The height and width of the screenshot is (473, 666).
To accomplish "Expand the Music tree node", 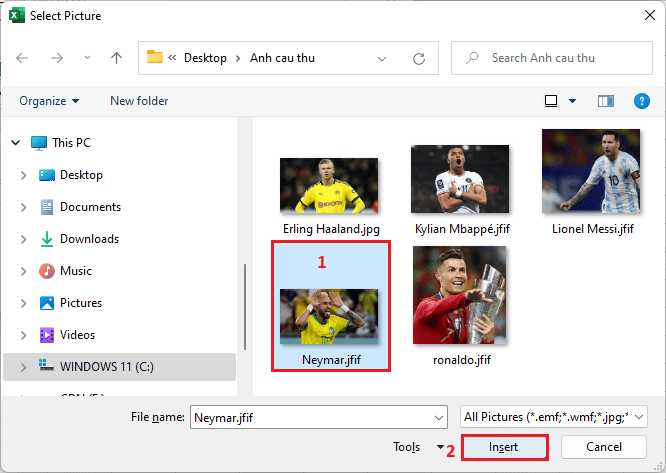I will click(23, 271).
